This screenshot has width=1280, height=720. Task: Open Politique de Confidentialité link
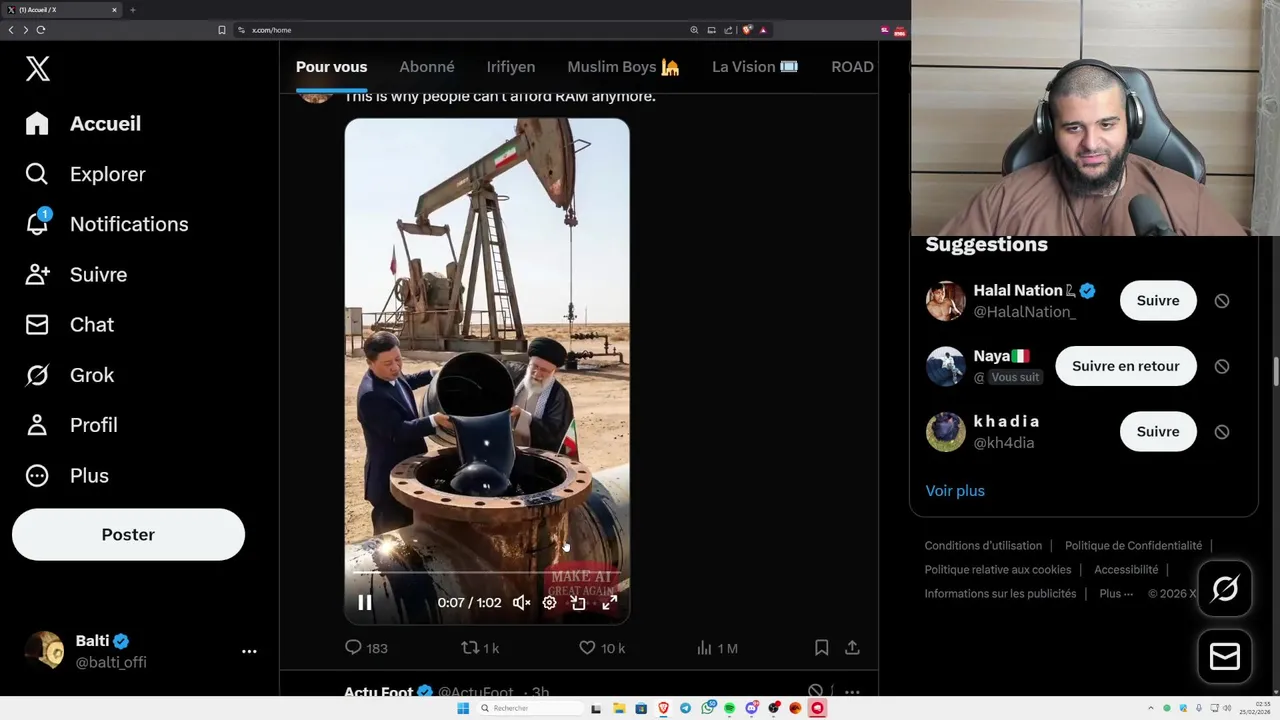tap(1133, 546)
